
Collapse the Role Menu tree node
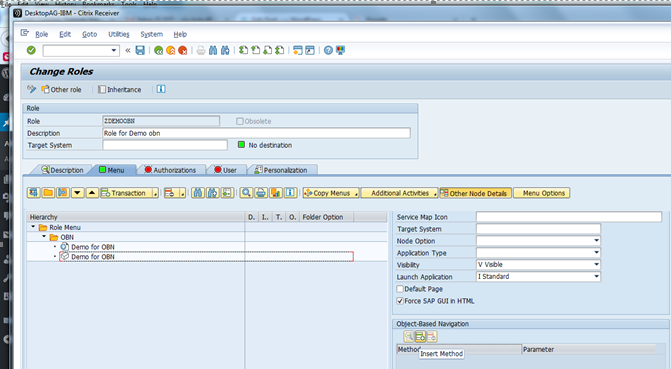(x=33, y=227)
